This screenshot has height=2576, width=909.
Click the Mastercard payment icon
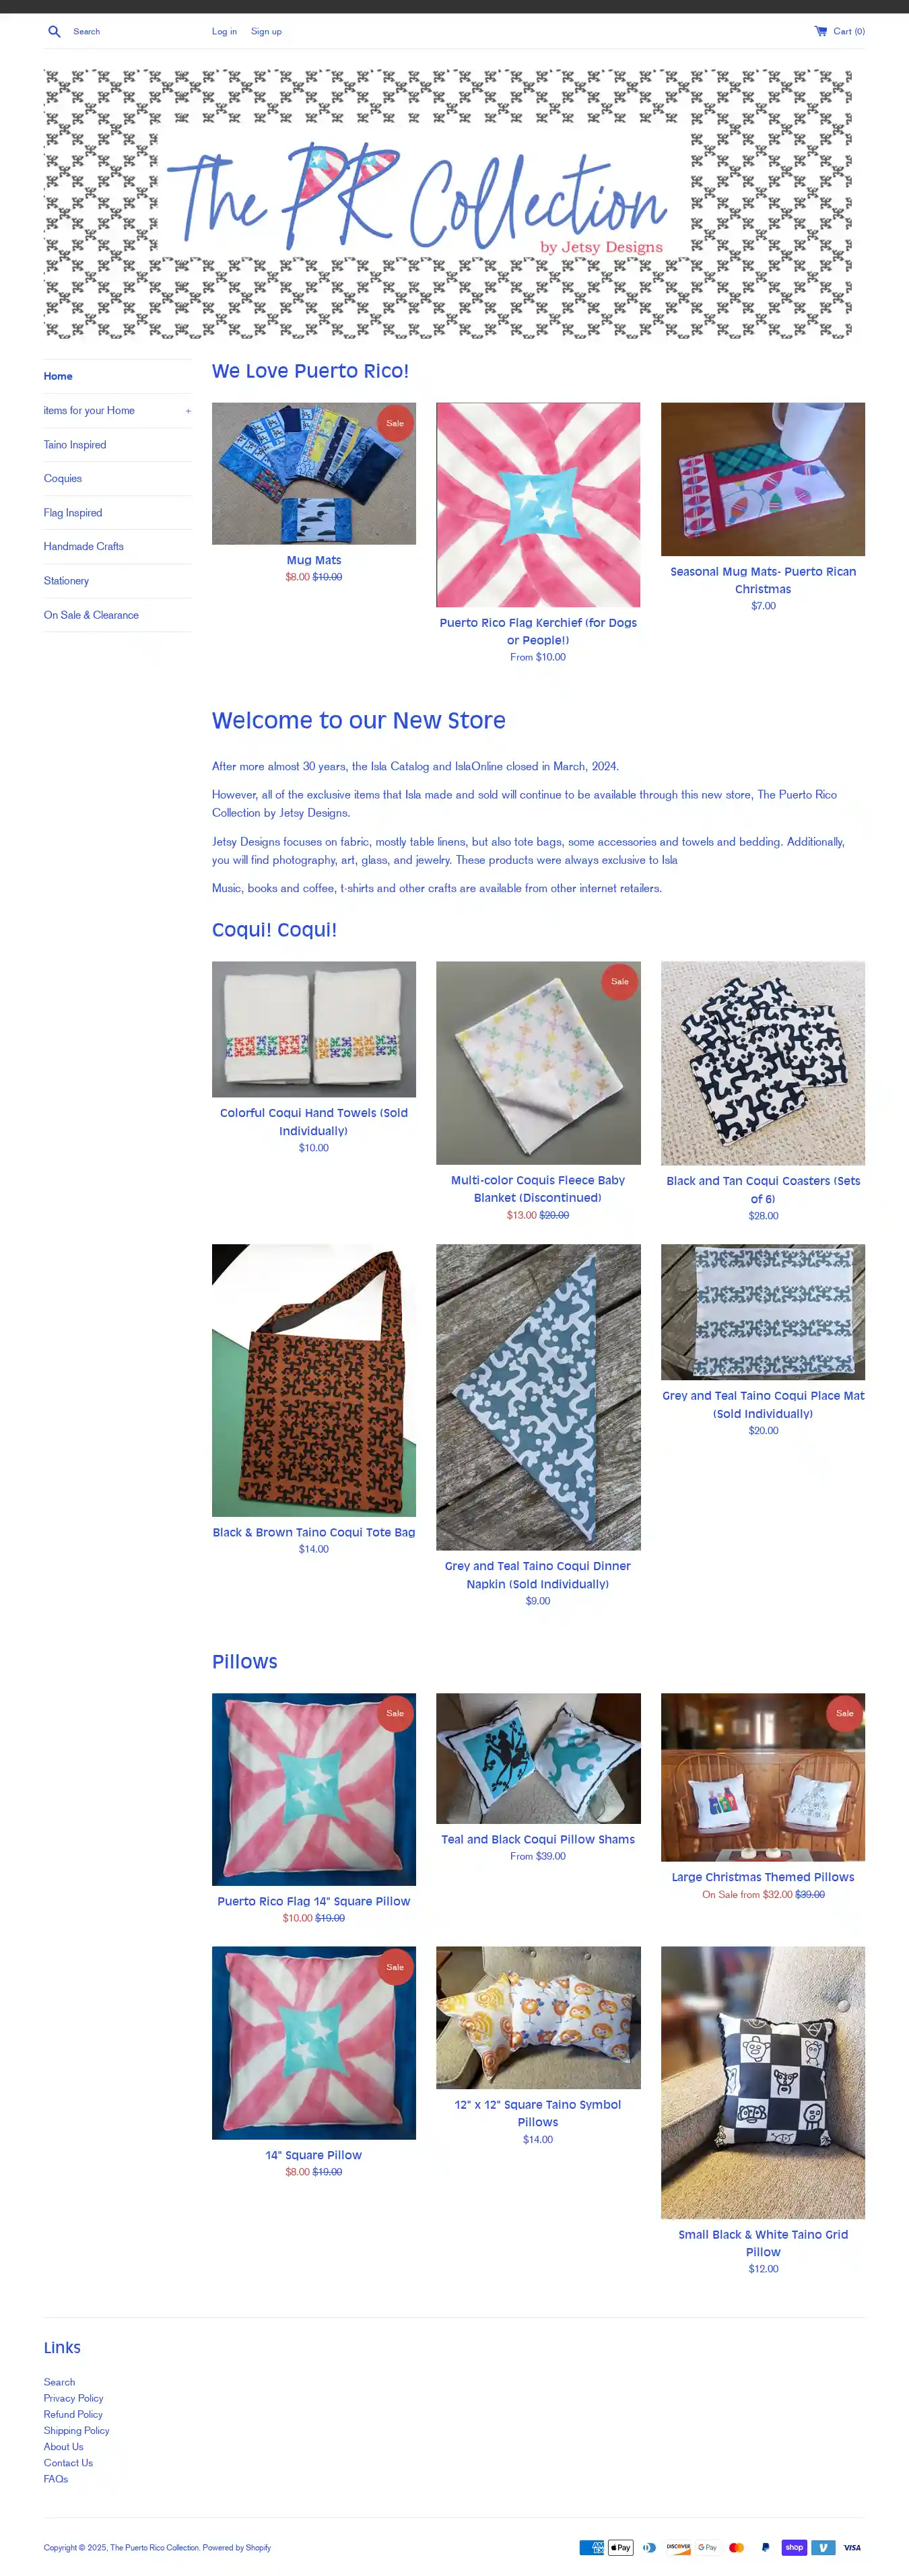click(737, 2547)
